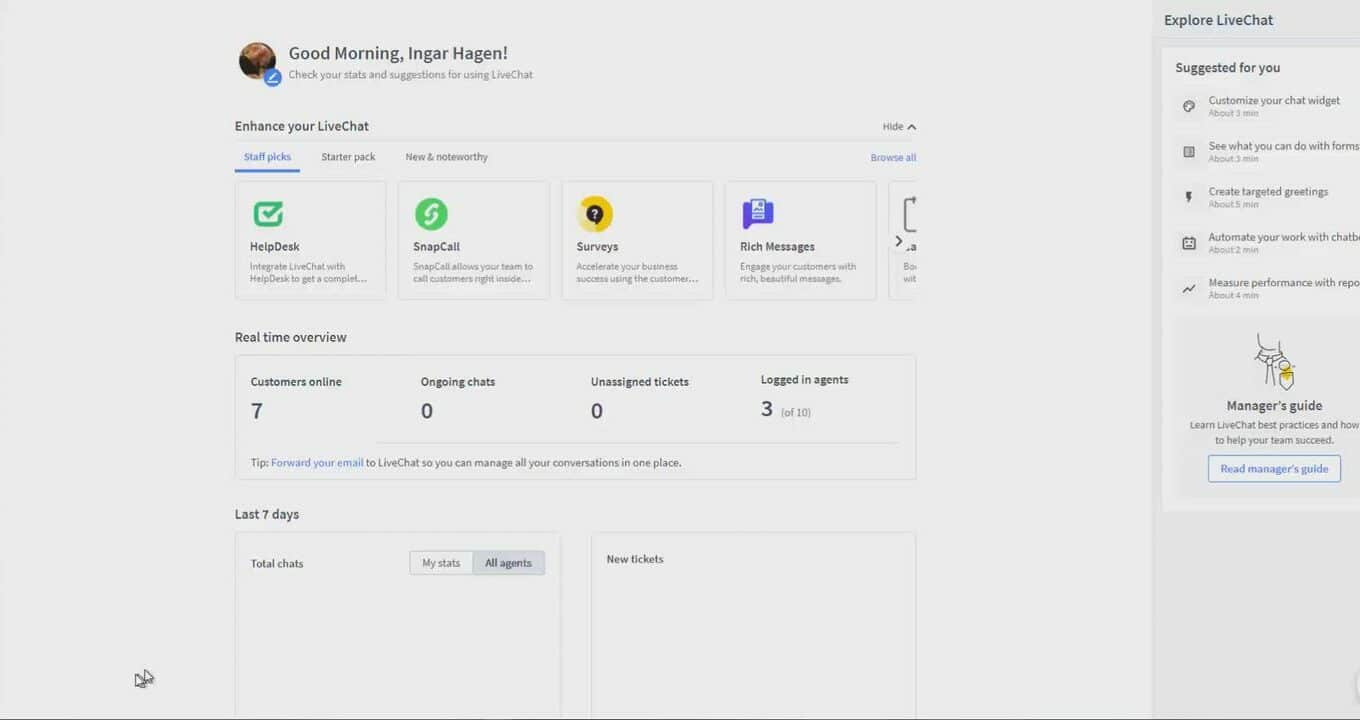Switch to the Staff picks tab
The image size is (1360, 720).
click(x=267, y=157)
